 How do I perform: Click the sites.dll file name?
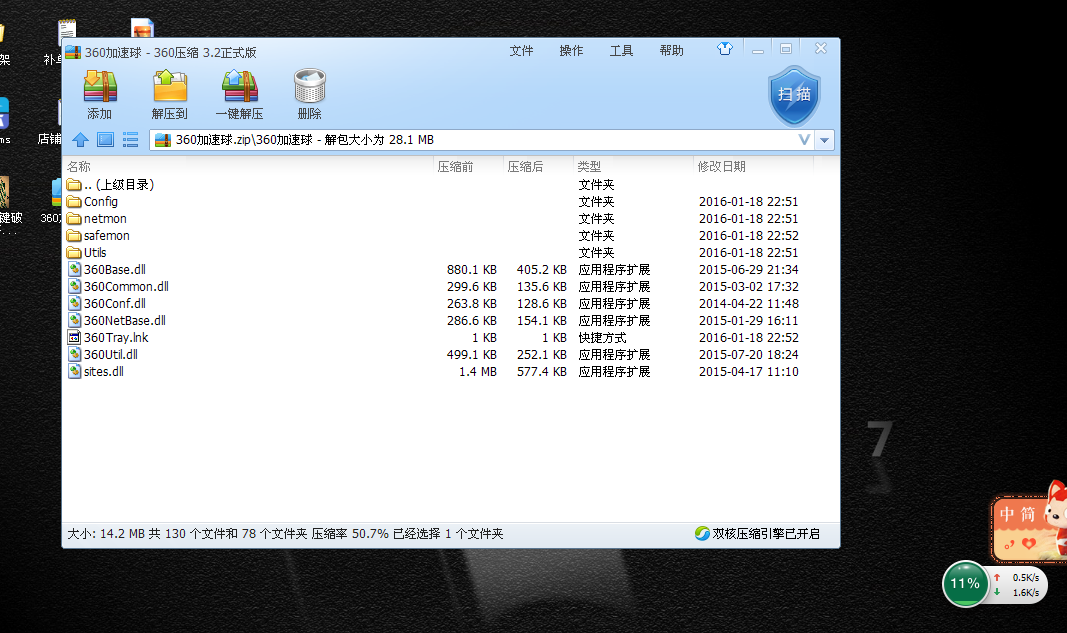click(x=104, y=372)
